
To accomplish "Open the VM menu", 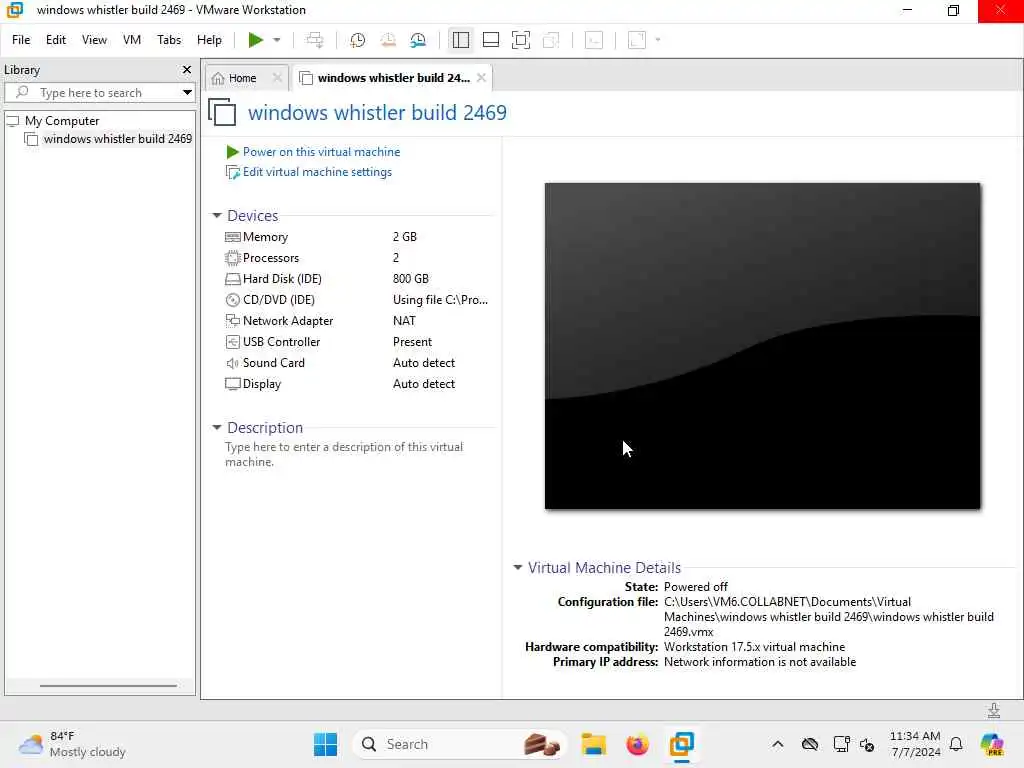I will point(132,40).
